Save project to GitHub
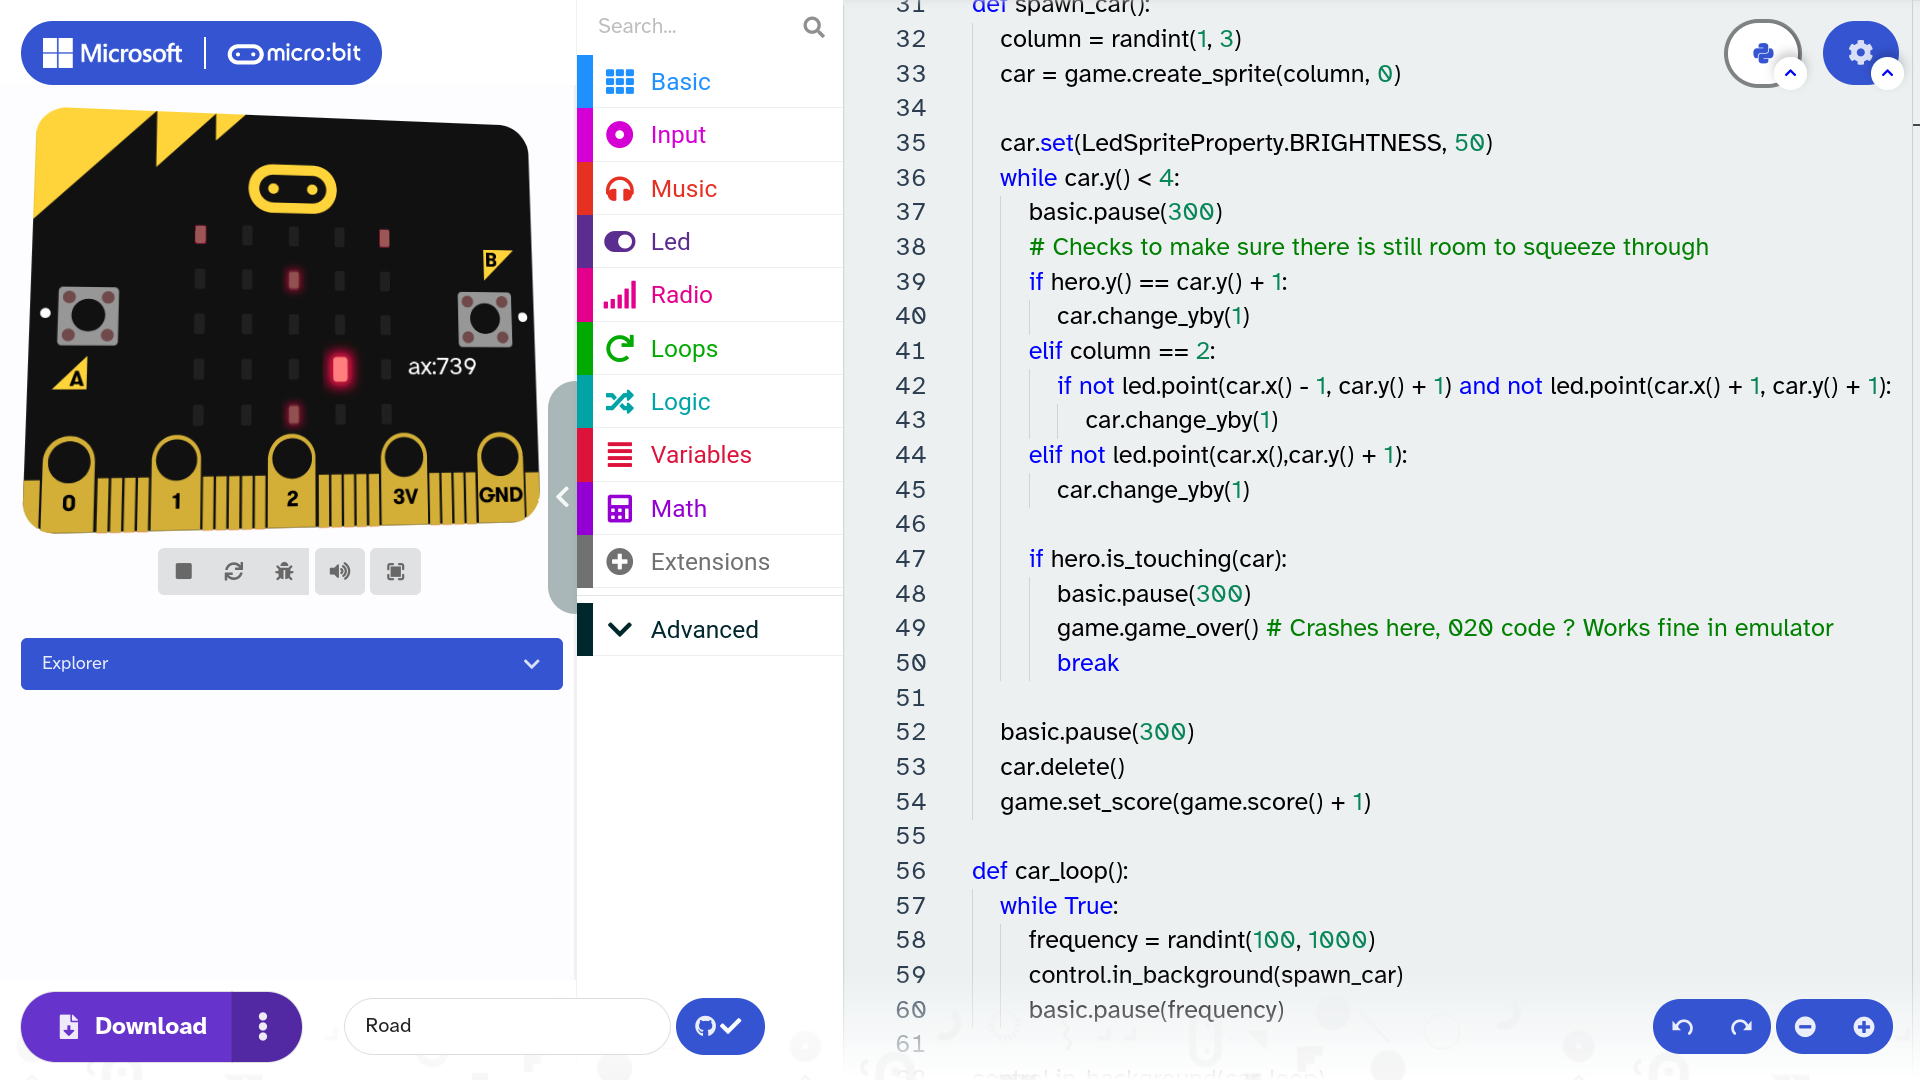Viewport: 1920px width, 1080px height. point(719,1027)
